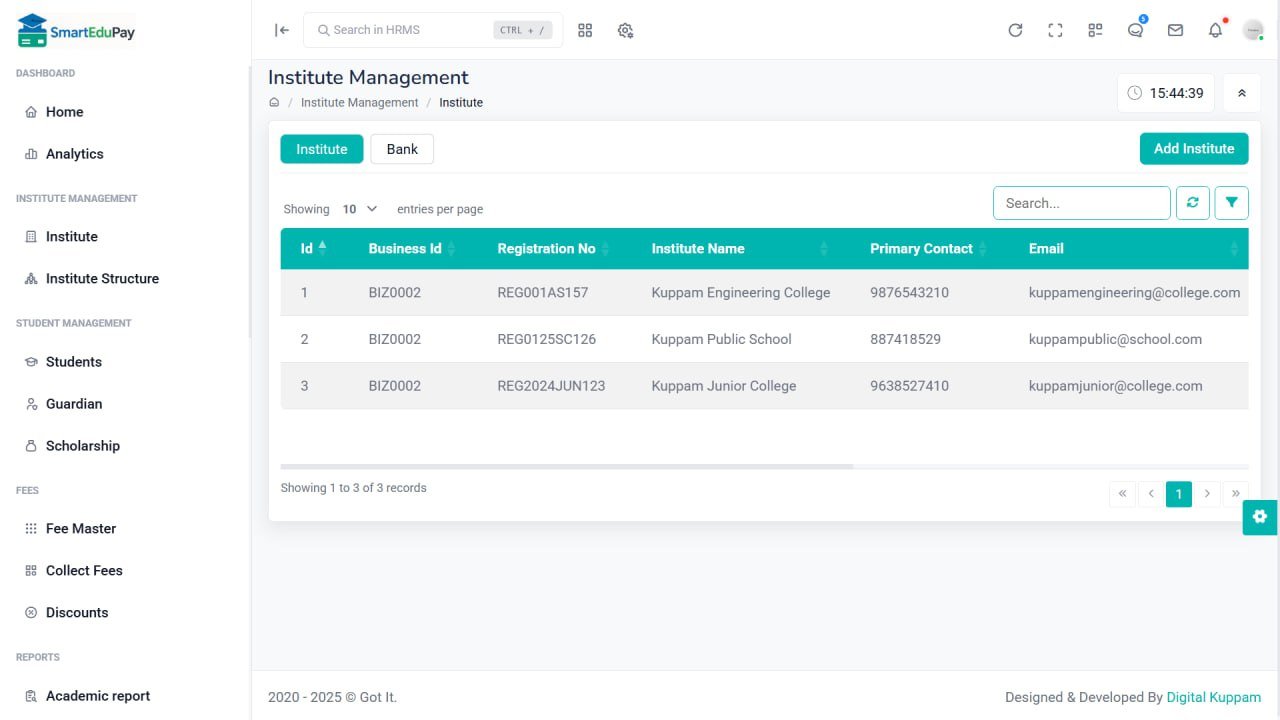
Task: Click the refresh table icon
Action: coord(1192,202)
